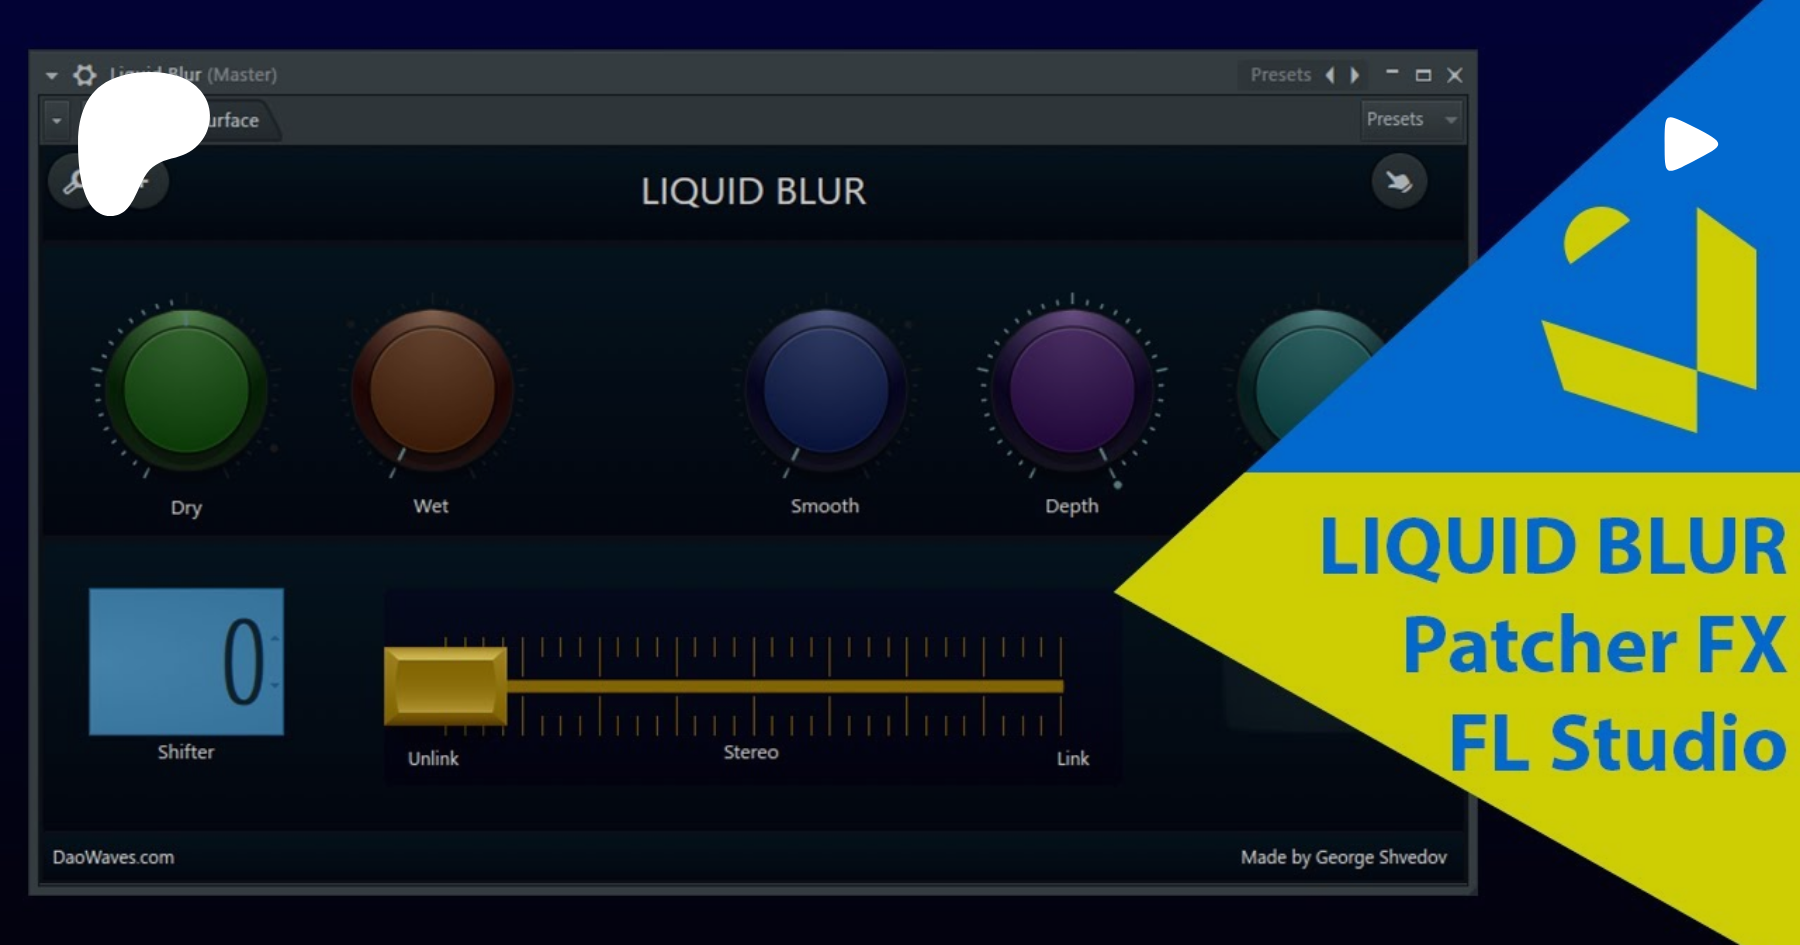This screenshot has height=945, width=1800.
Task: Click the round randomize button top right
Action: click(1399, 182)
